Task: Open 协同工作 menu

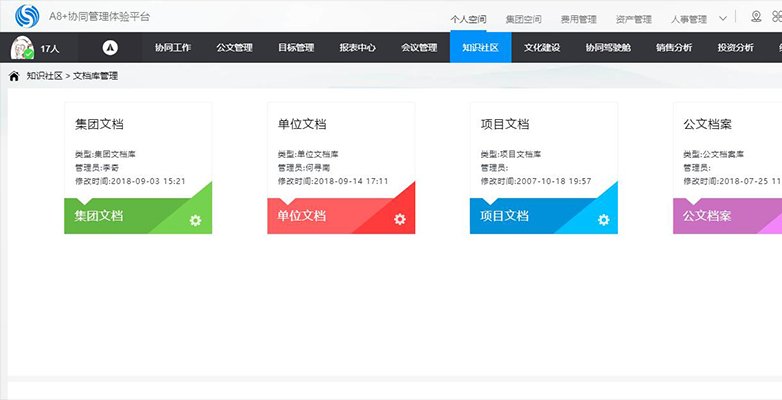Action: tap(173, 48)
